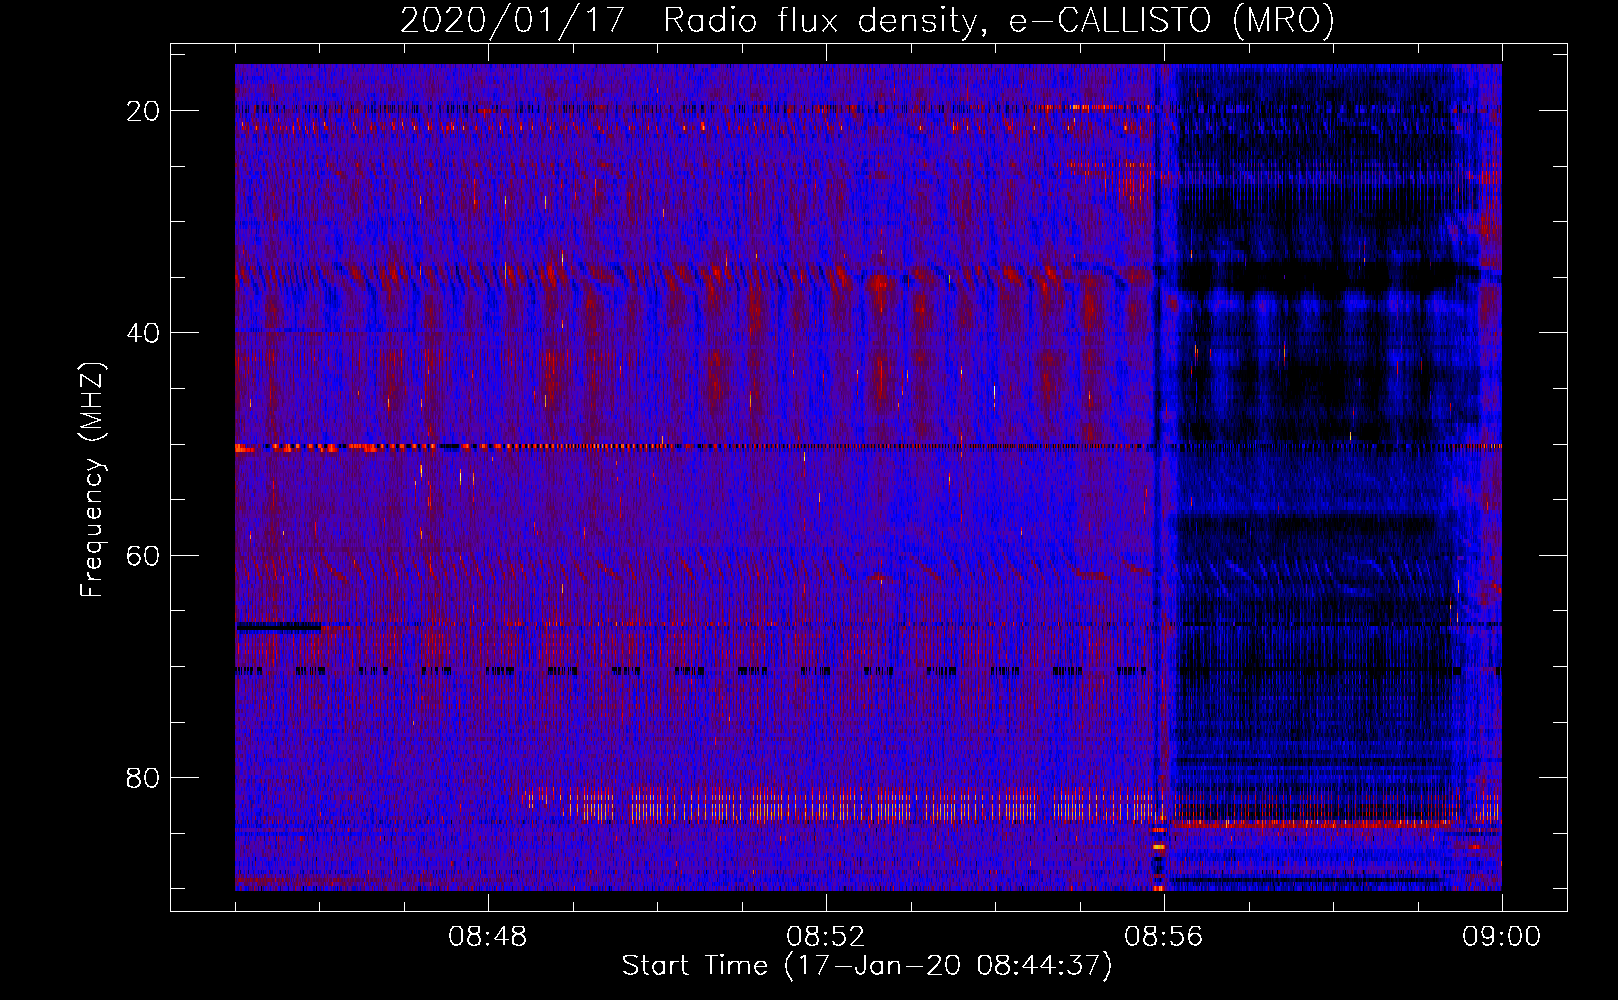Click the 40 MHz frequency tick label
1618x1000 pixels.
(x=143, y=333)
